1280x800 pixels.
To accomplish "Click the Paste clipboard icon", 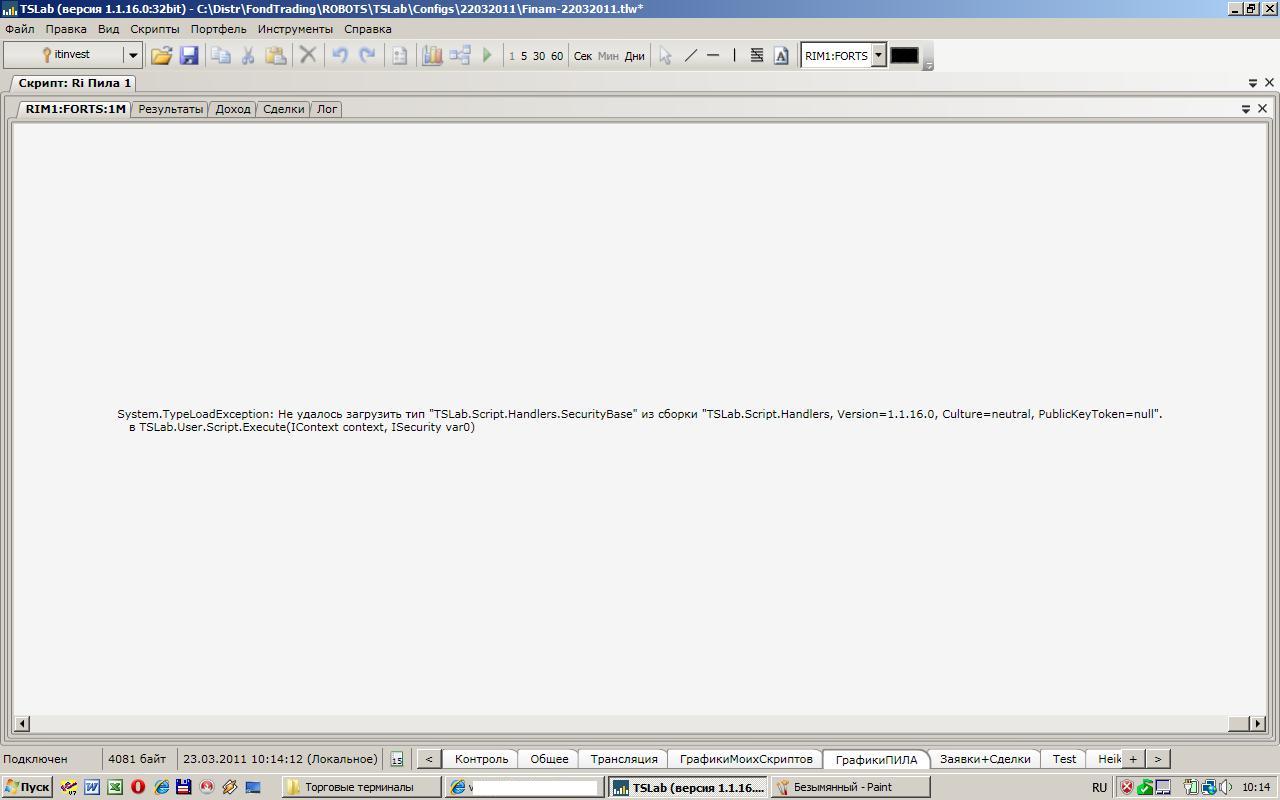I will [x=275, y=56].
